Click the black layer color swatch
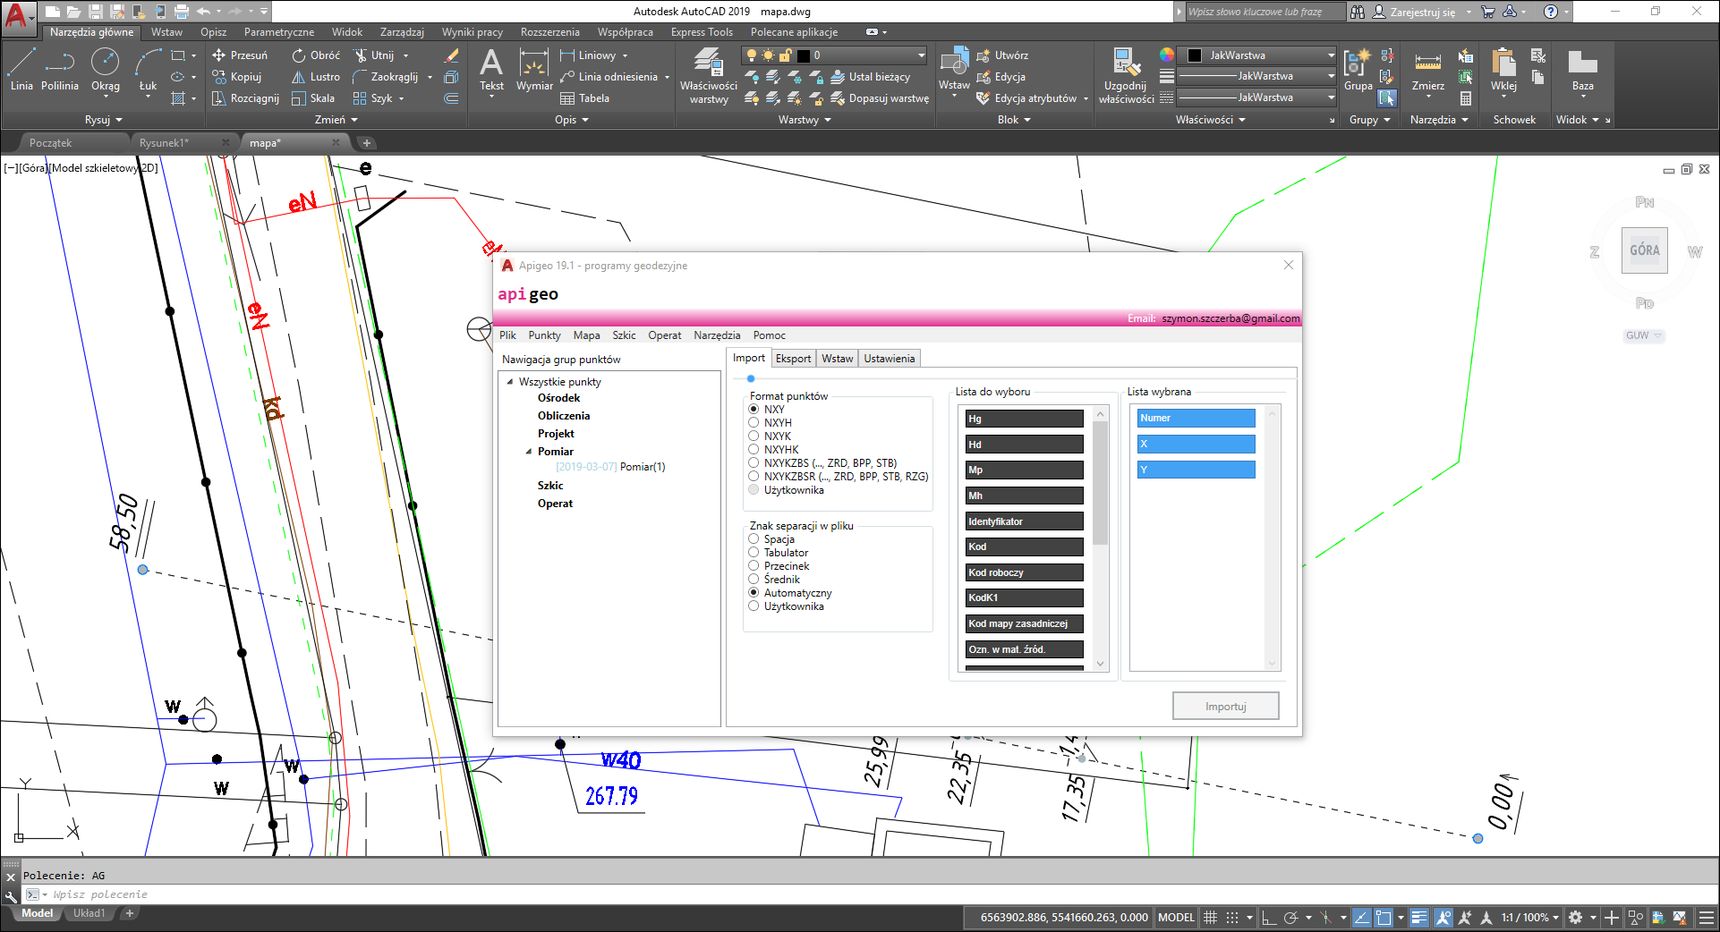Viewport: 1720px width, 932px height. coord(803,56)
